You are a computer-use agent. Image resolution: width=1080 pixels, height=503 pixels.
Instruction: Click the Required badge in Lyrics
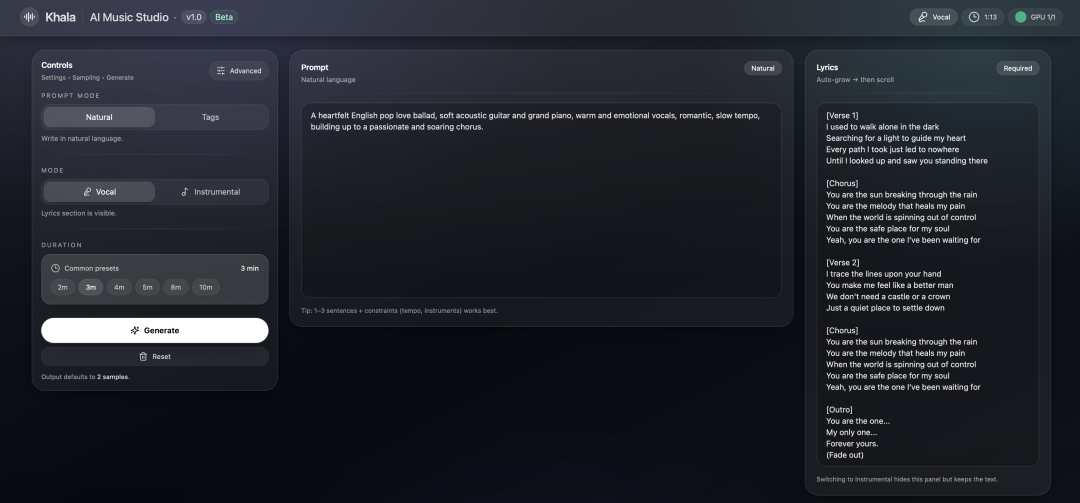tap(1018, 68)
